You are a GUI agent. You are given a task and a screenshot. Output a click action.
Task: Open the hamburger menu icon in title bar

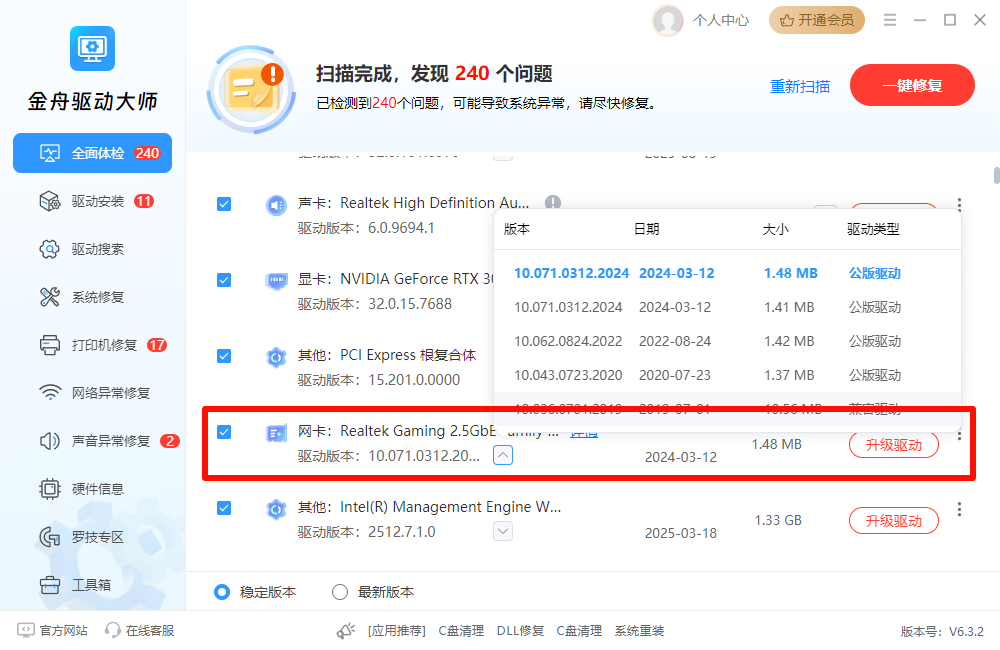click(x=890, y=20)
